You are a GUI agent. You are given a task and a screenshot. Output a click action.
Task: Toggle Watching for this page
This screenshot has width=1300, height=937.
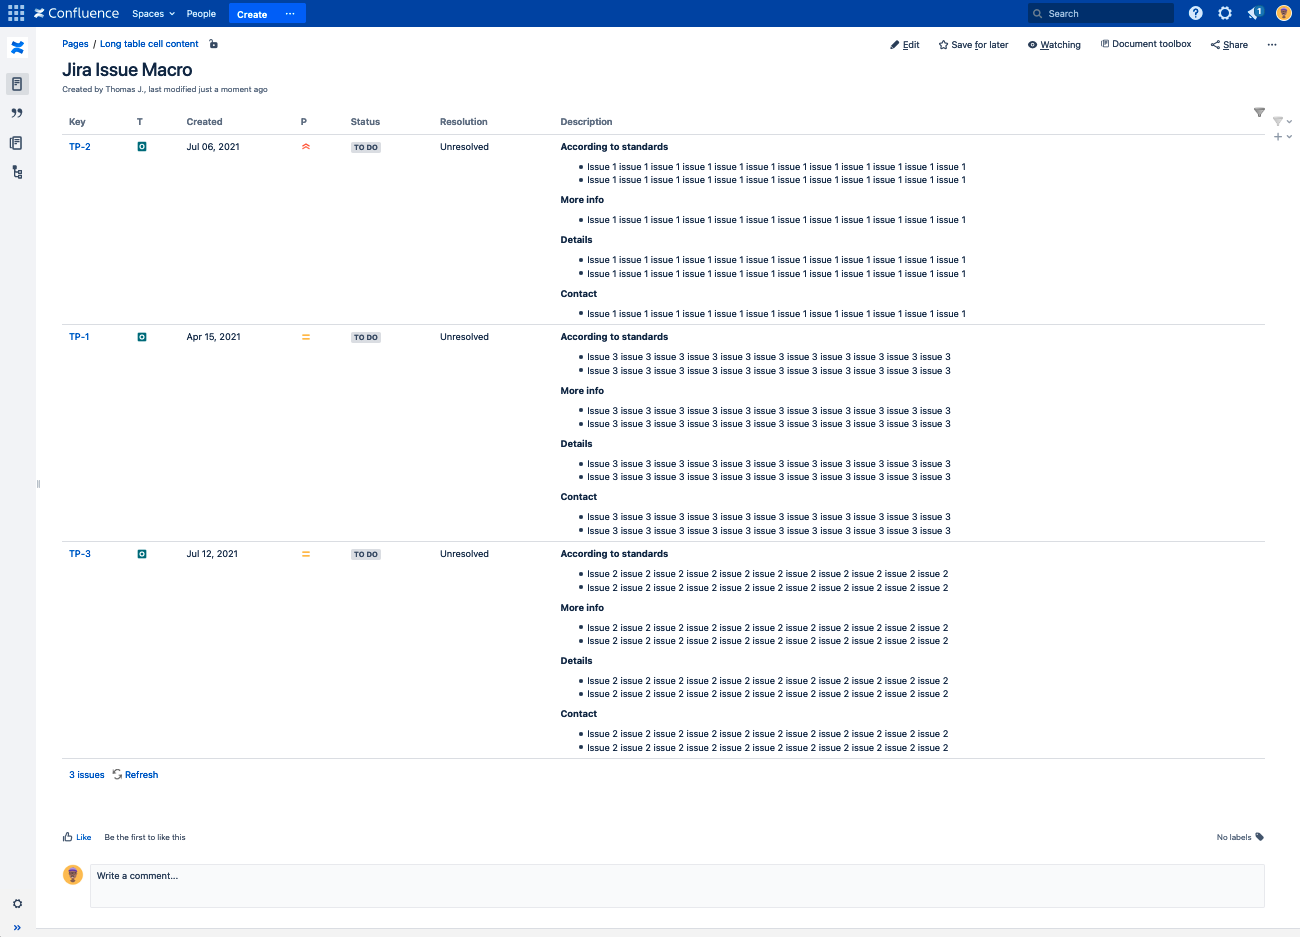tap(1053, 44)
